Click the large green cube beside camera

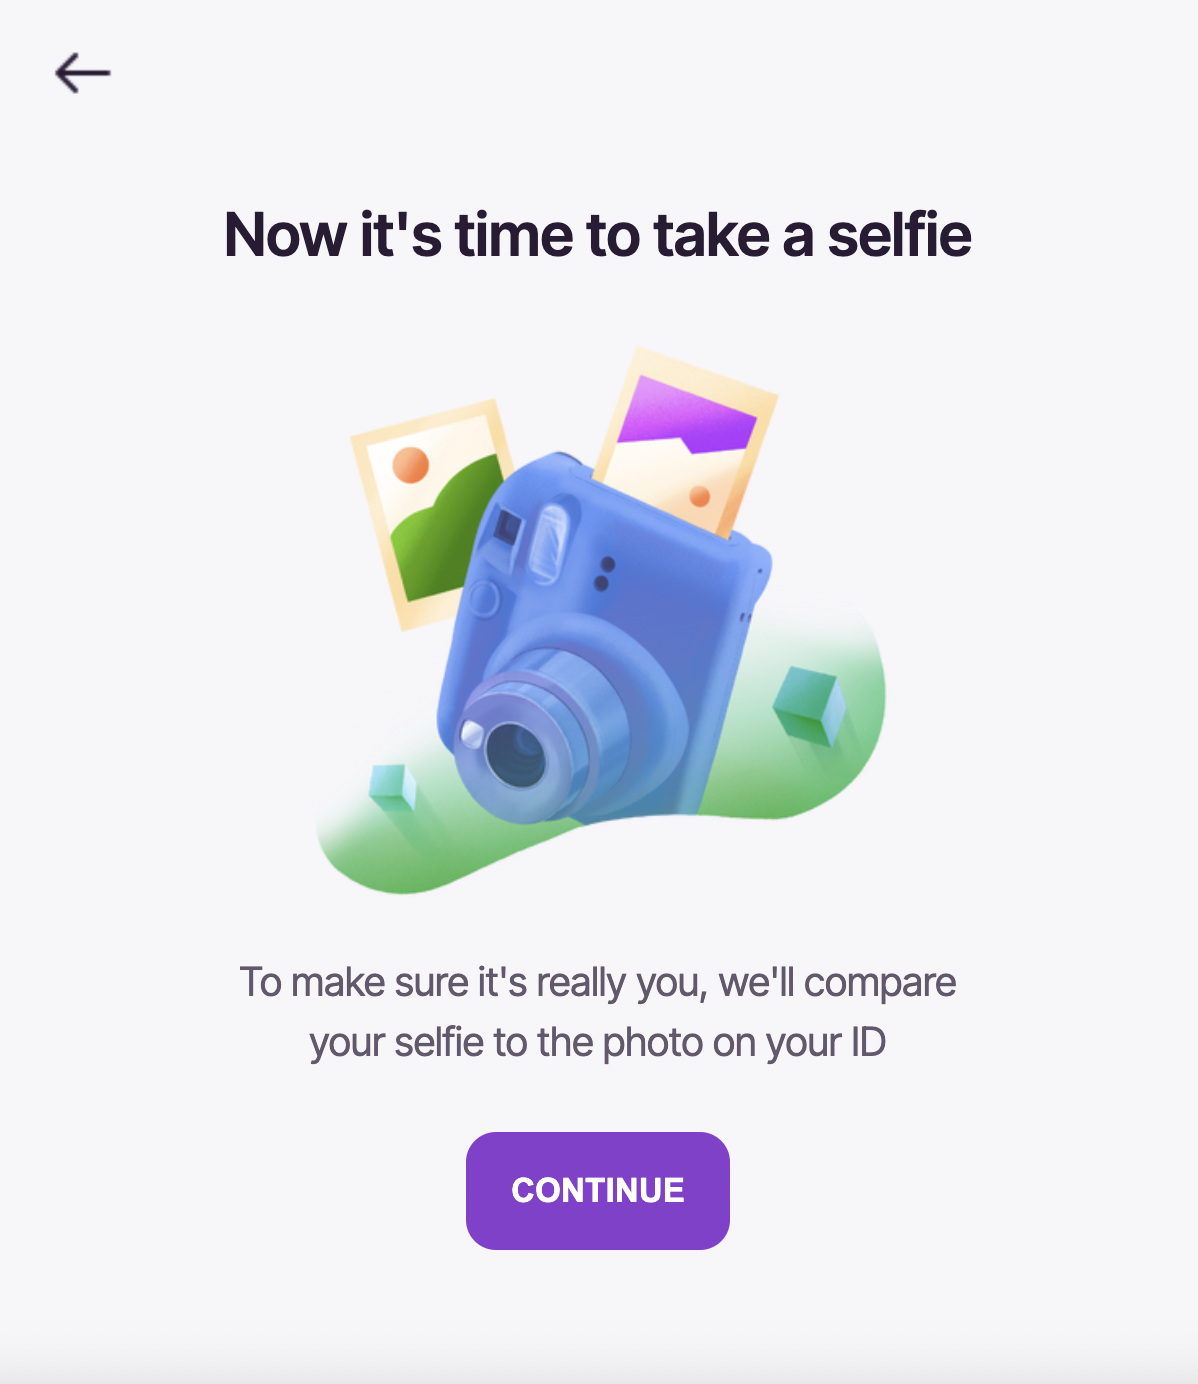tap(809, 704)
